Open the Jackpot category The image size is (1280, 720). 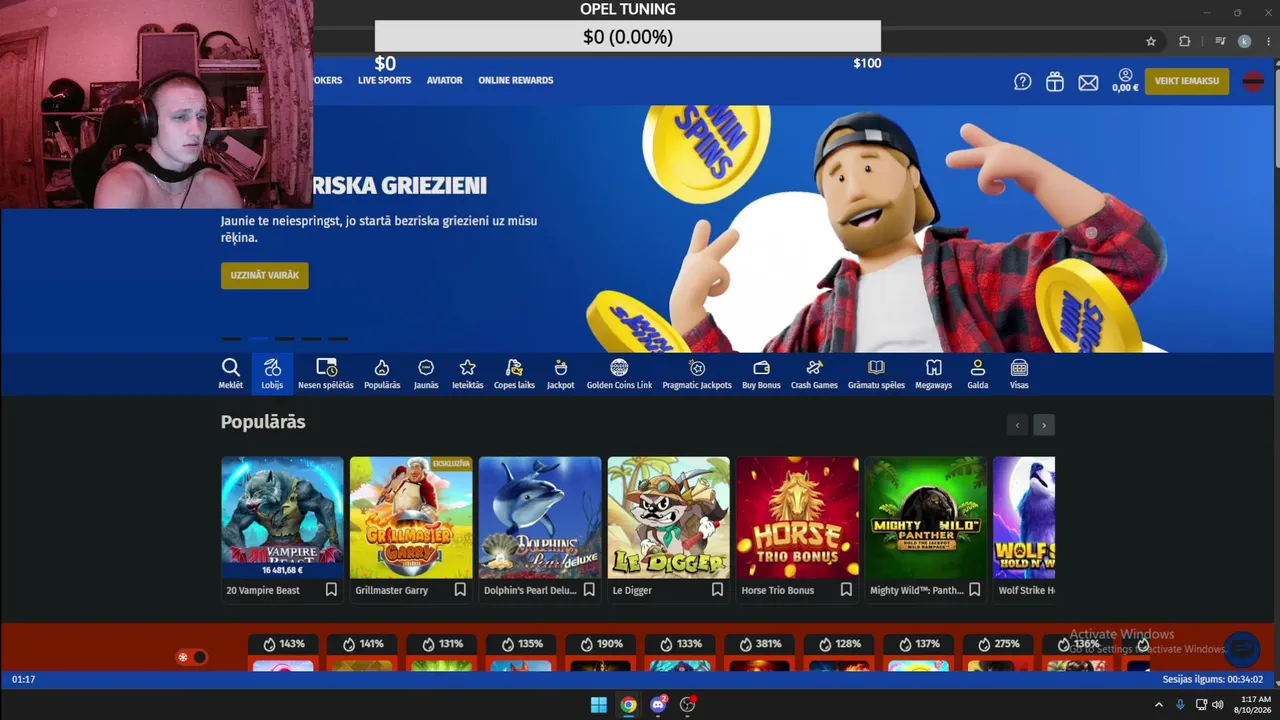click(561, 373)
